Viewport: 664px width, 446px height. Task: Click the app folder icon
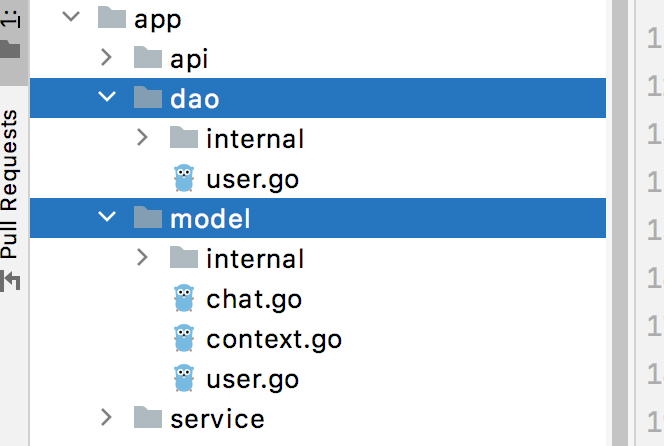pos(112,18)
